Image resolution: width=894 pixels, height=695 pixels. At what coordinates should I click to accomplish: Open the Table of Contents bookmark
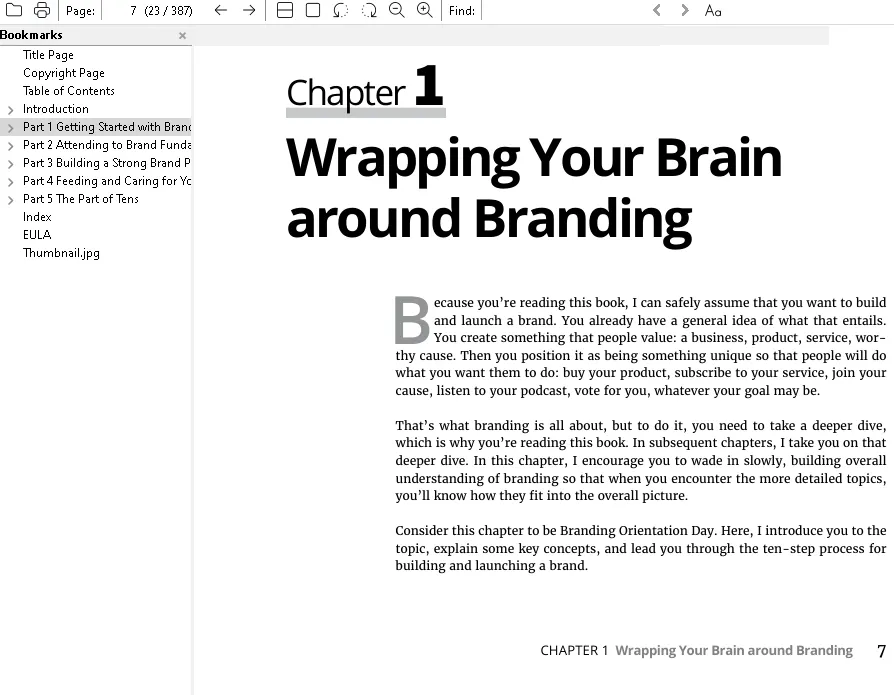point(69,91)
